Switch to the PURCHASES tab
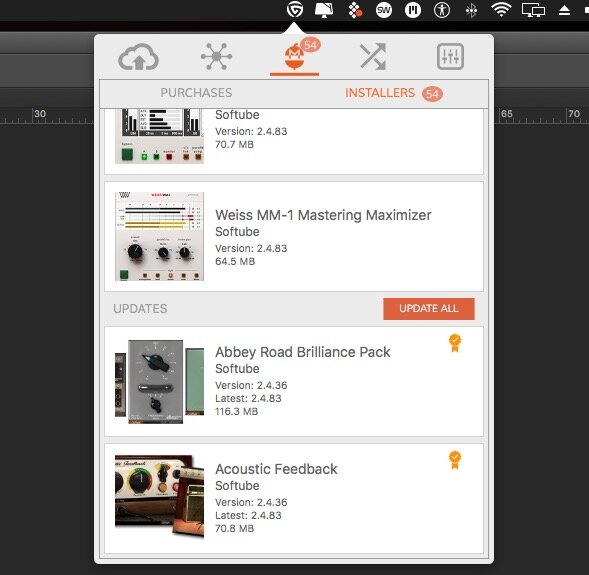The width and height of the screenshot is (589, 575). click(196, 93)
